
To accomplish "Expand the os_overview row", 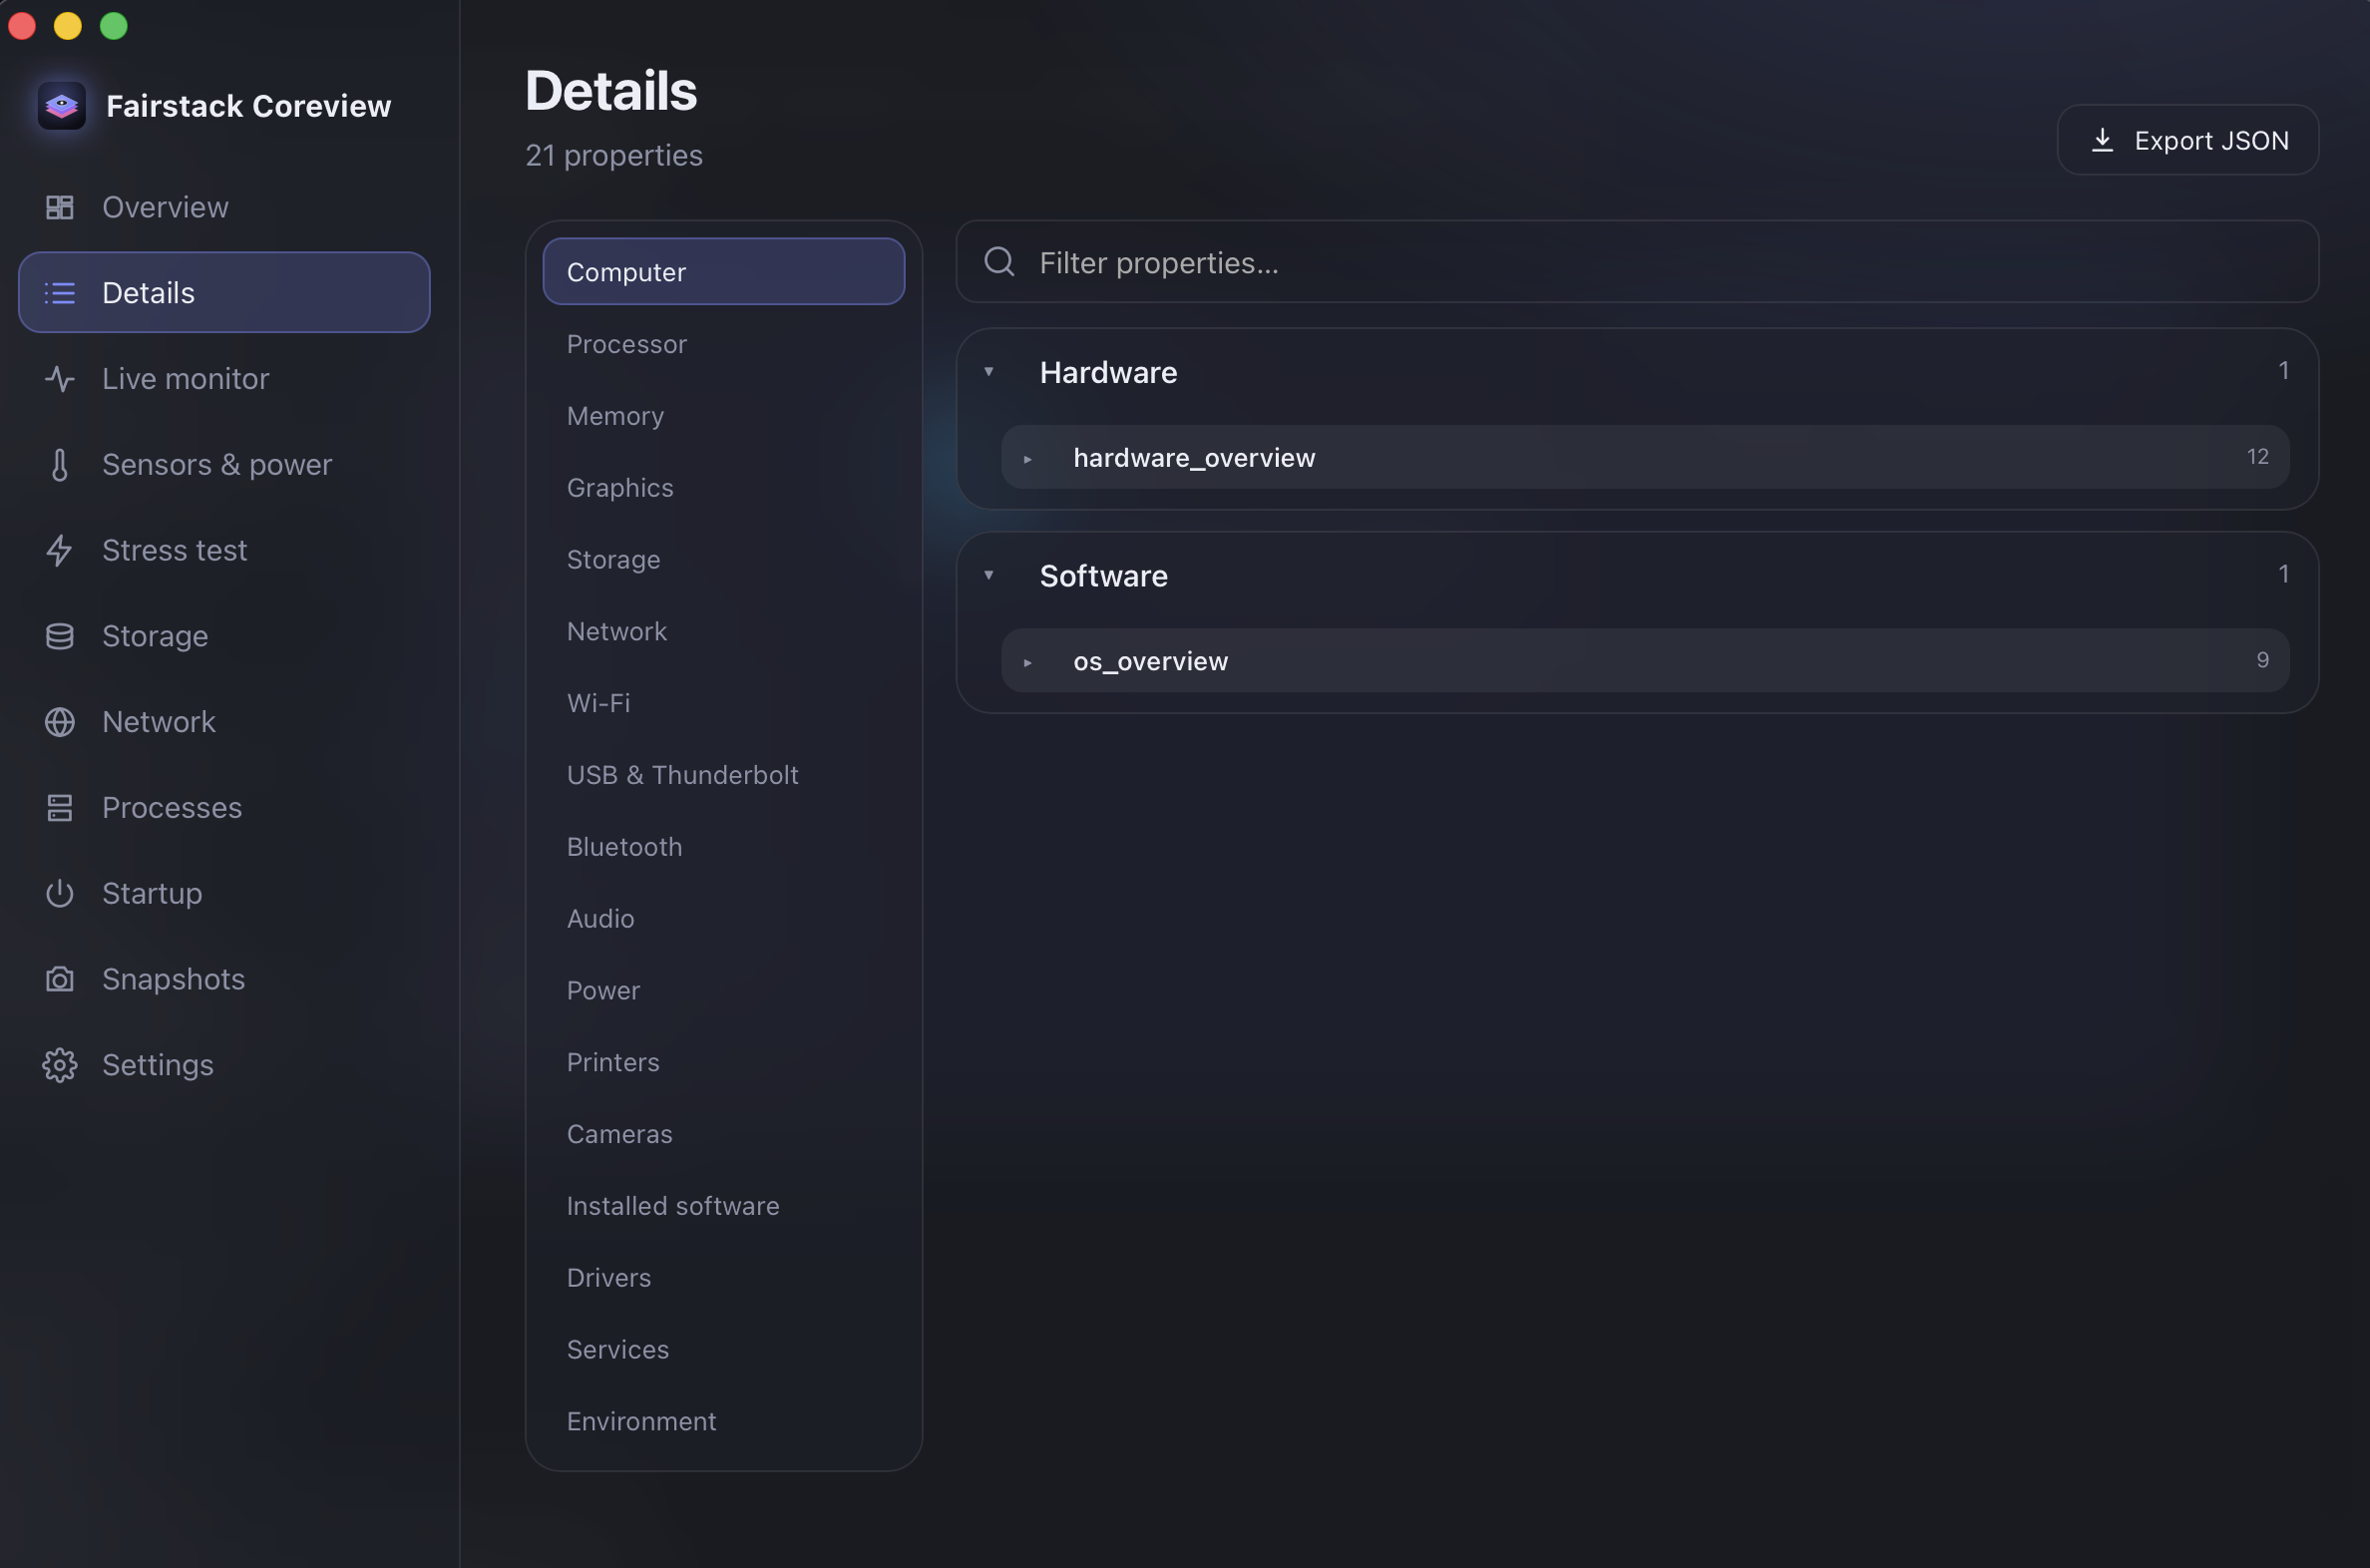I will (x=1027, y=662).
